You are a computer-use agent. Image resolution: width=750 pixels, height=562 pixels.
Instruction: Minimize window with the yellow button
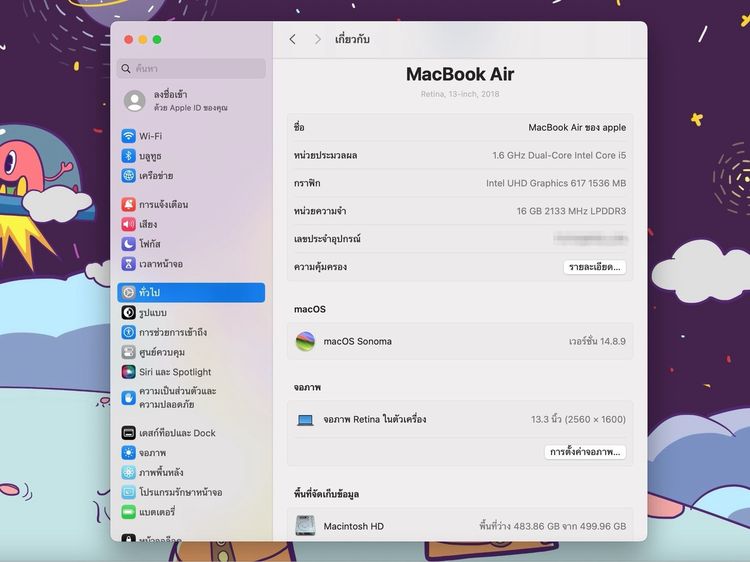(143, 40)
